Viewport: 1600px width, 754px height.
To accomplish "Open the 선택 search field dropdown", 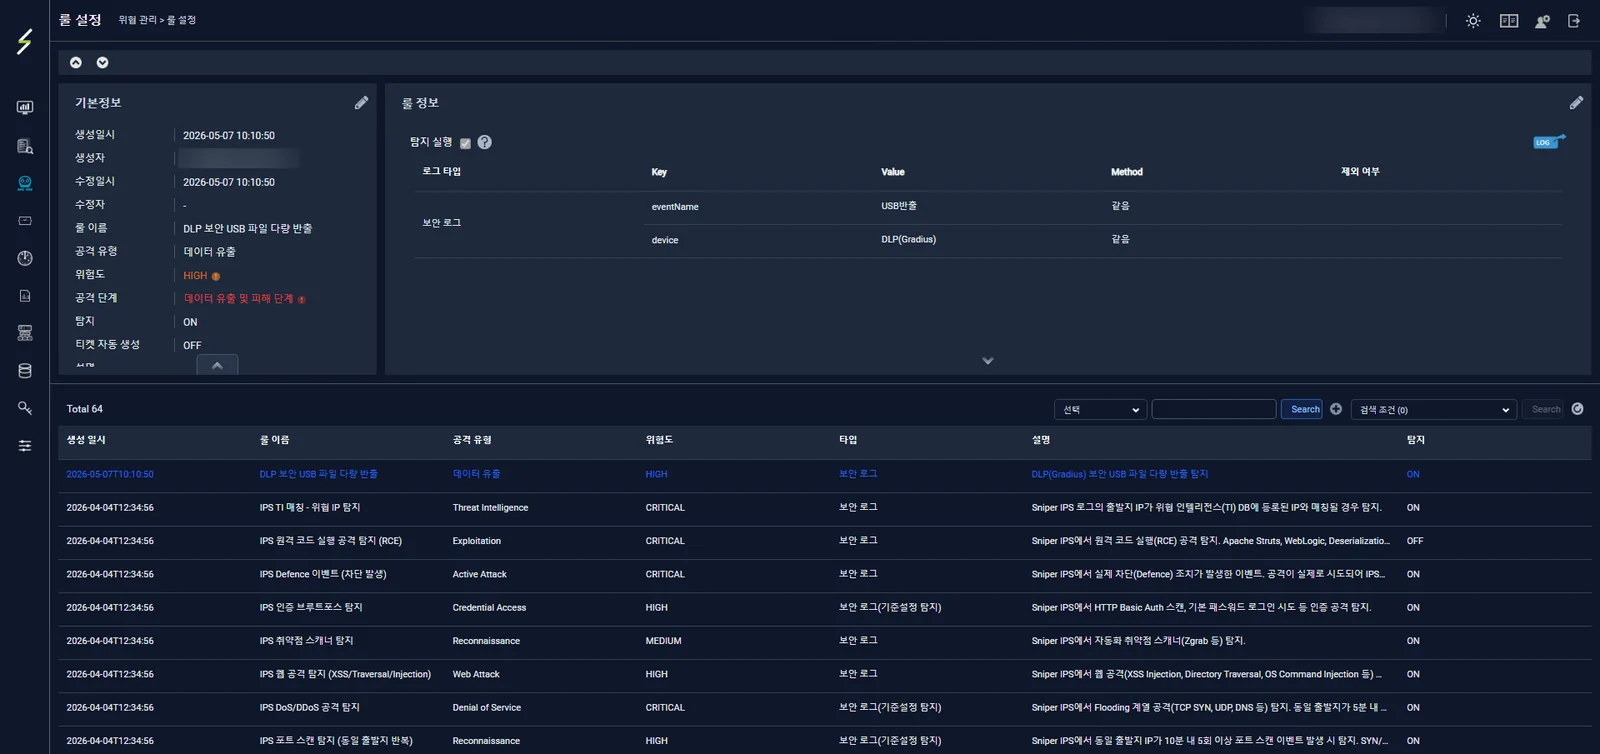I will (x=1100, y=410).
